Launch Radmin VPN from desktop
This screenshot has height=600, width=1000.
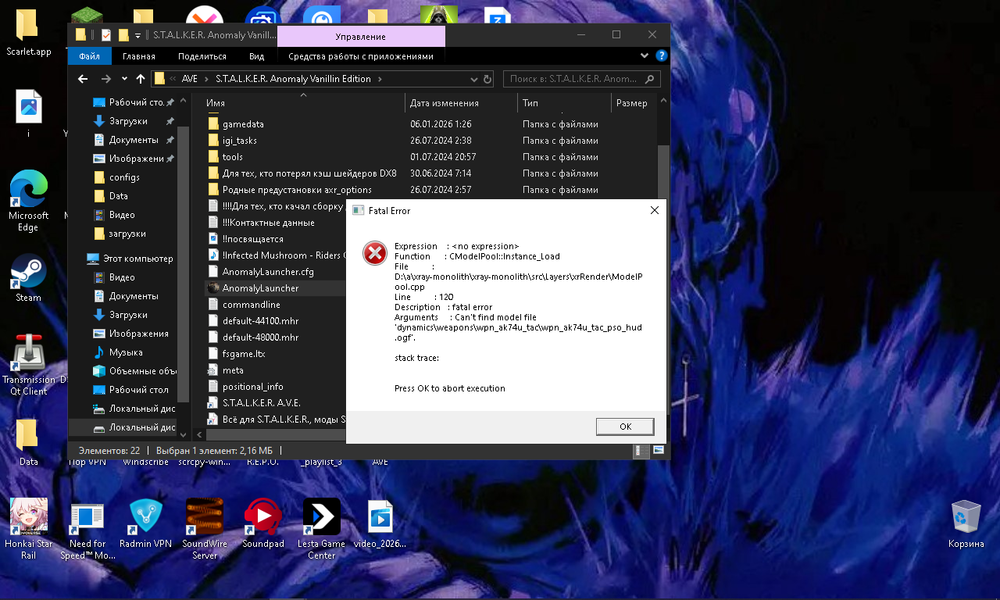point(146,517)
